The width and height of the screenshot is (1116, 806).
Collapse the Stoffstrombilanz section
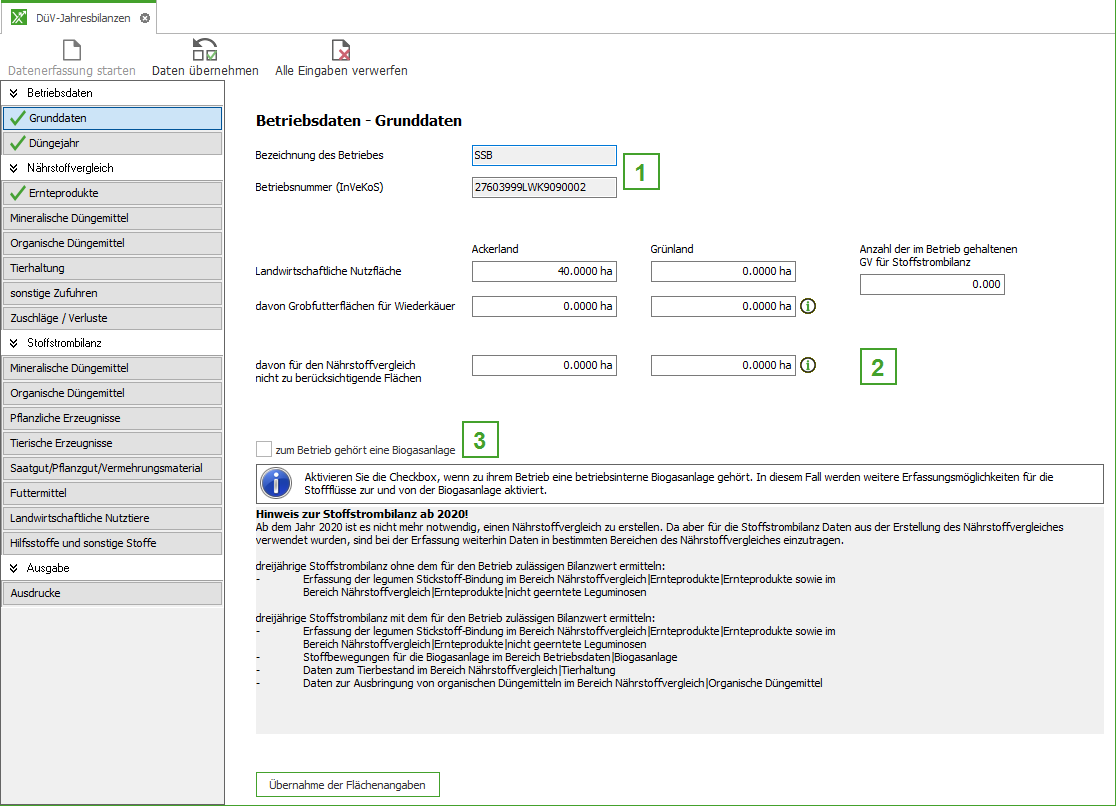click(14, 343)
